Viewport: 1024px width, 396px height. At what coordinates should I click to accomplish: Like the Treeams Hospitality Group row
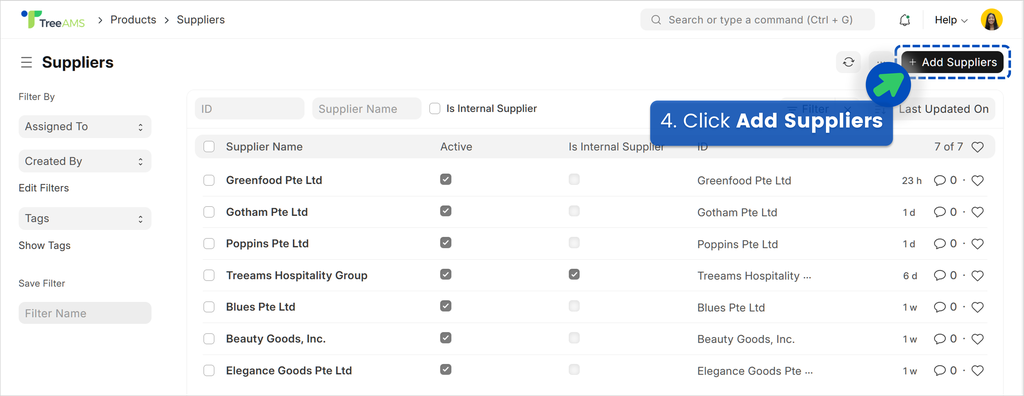(977, 276)
